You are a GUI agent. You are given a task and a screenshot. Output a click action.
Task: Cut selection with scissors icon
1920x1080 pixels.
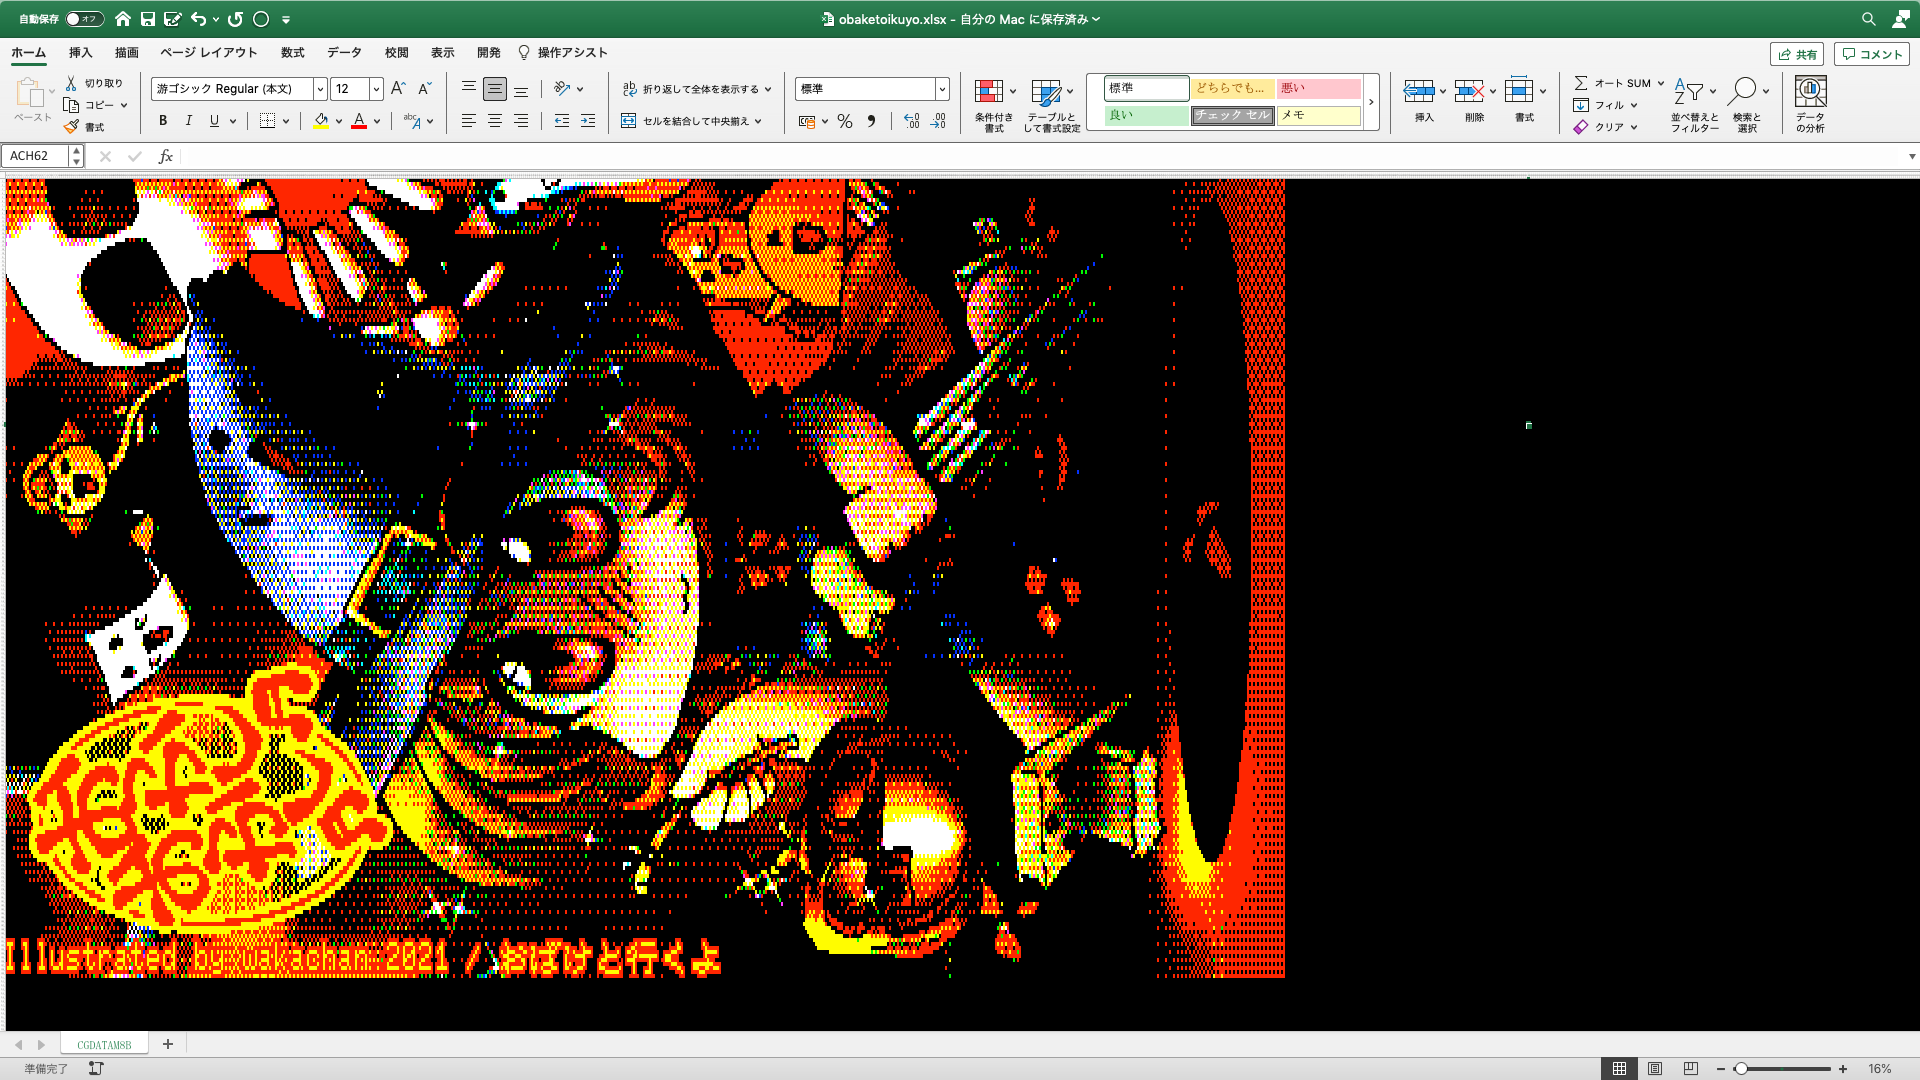point(71,83)
